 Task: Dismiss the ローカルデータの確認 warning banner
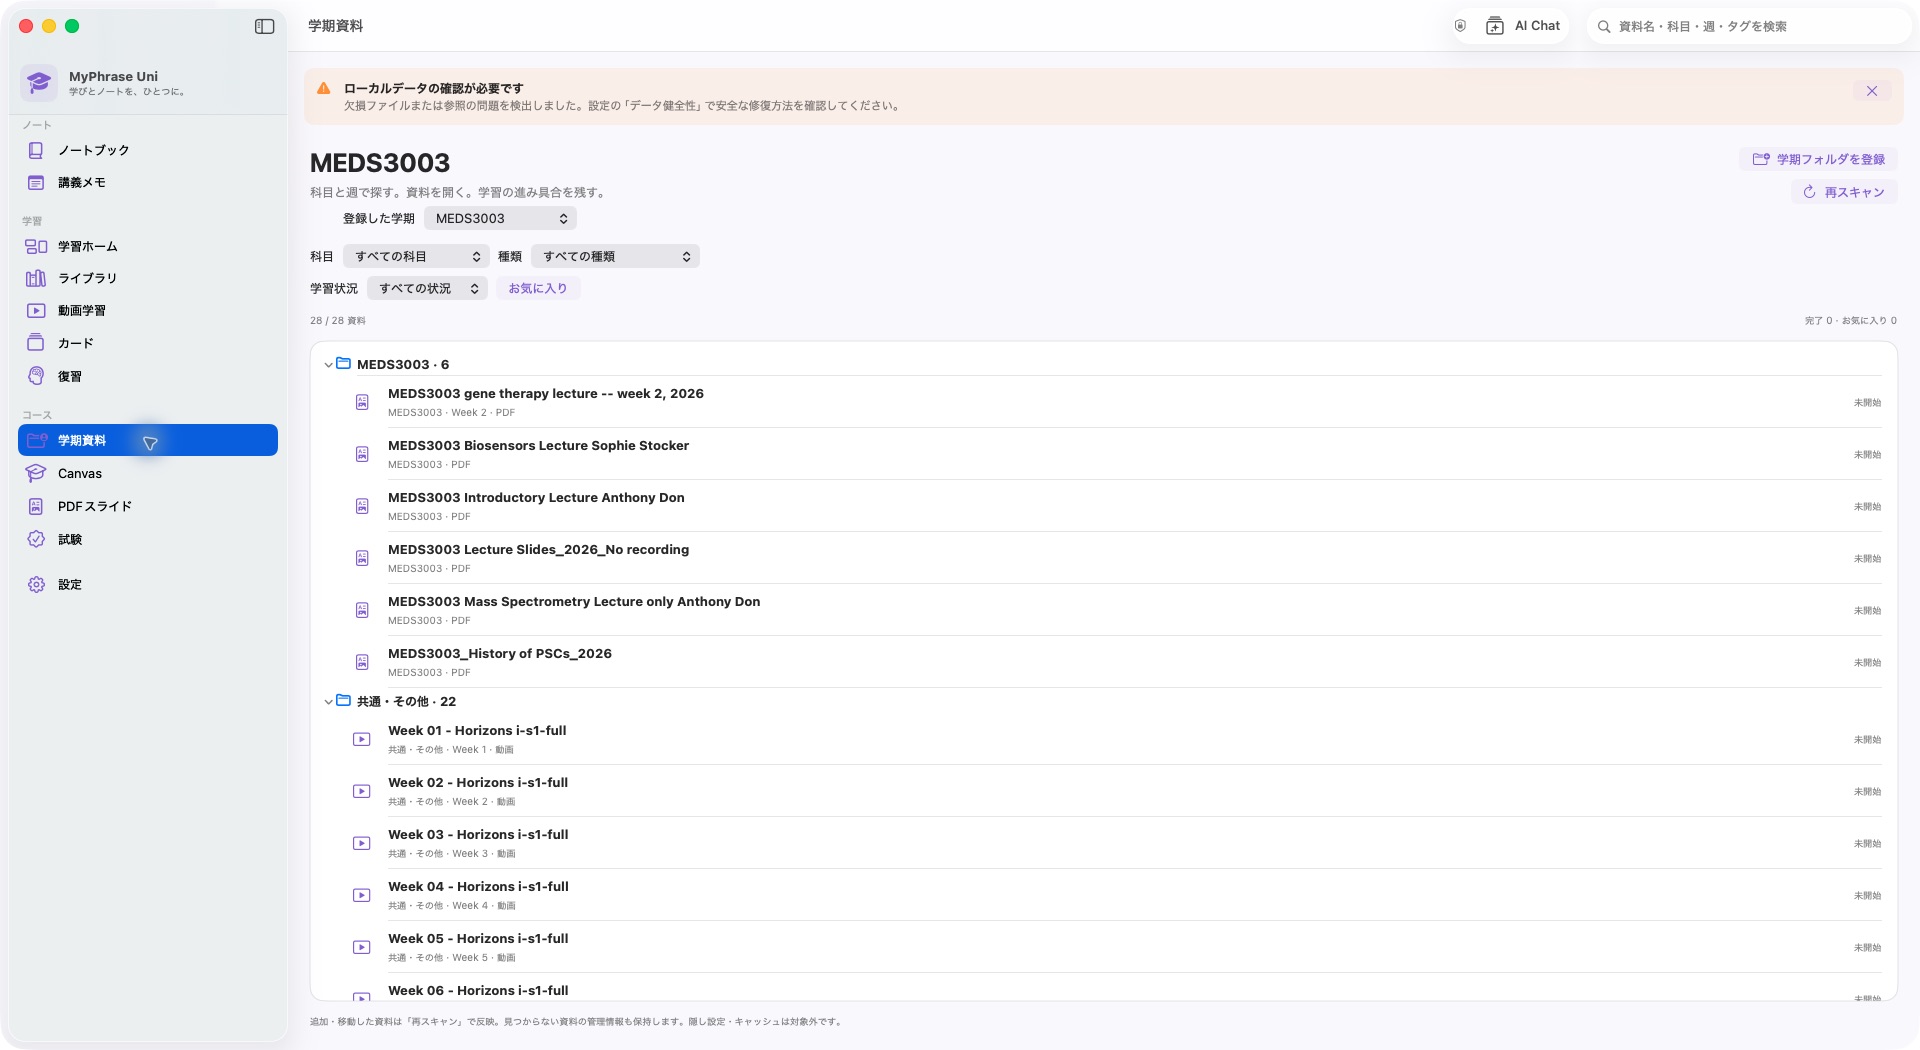click(1871, 91)
